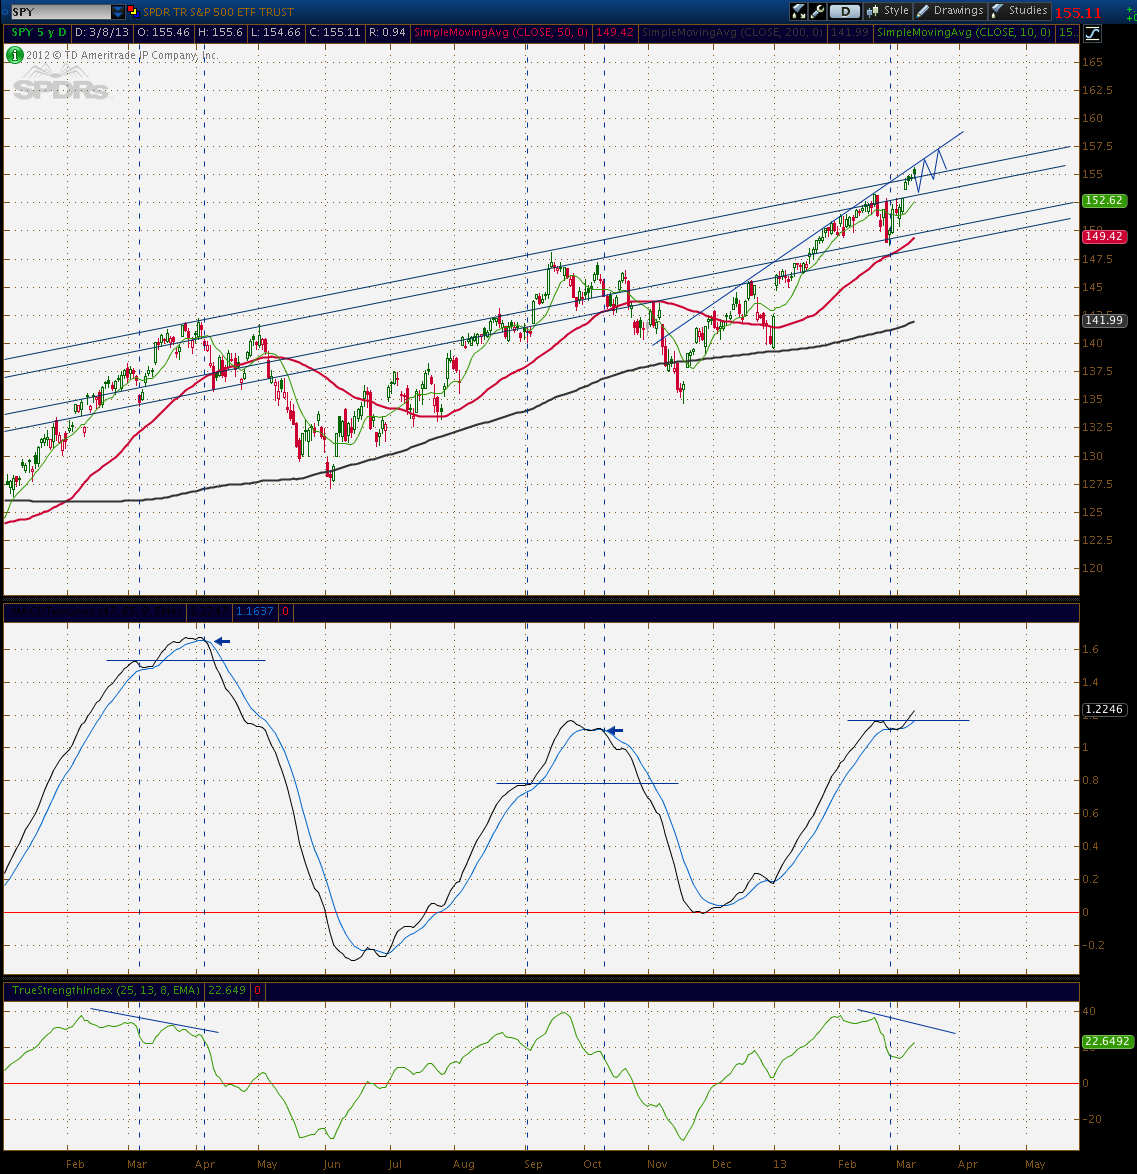
Task: Click the 1.2246 MACD value bubble
Action: pyautogui.click(x=1105, y=709)
